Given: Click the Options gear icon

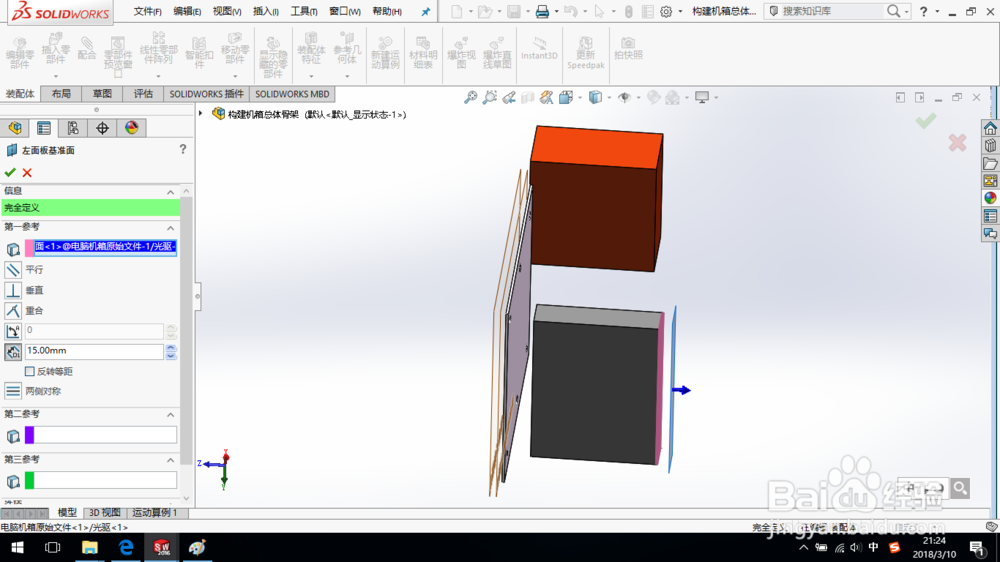Looking at the screenshot, I should (666, 11).
